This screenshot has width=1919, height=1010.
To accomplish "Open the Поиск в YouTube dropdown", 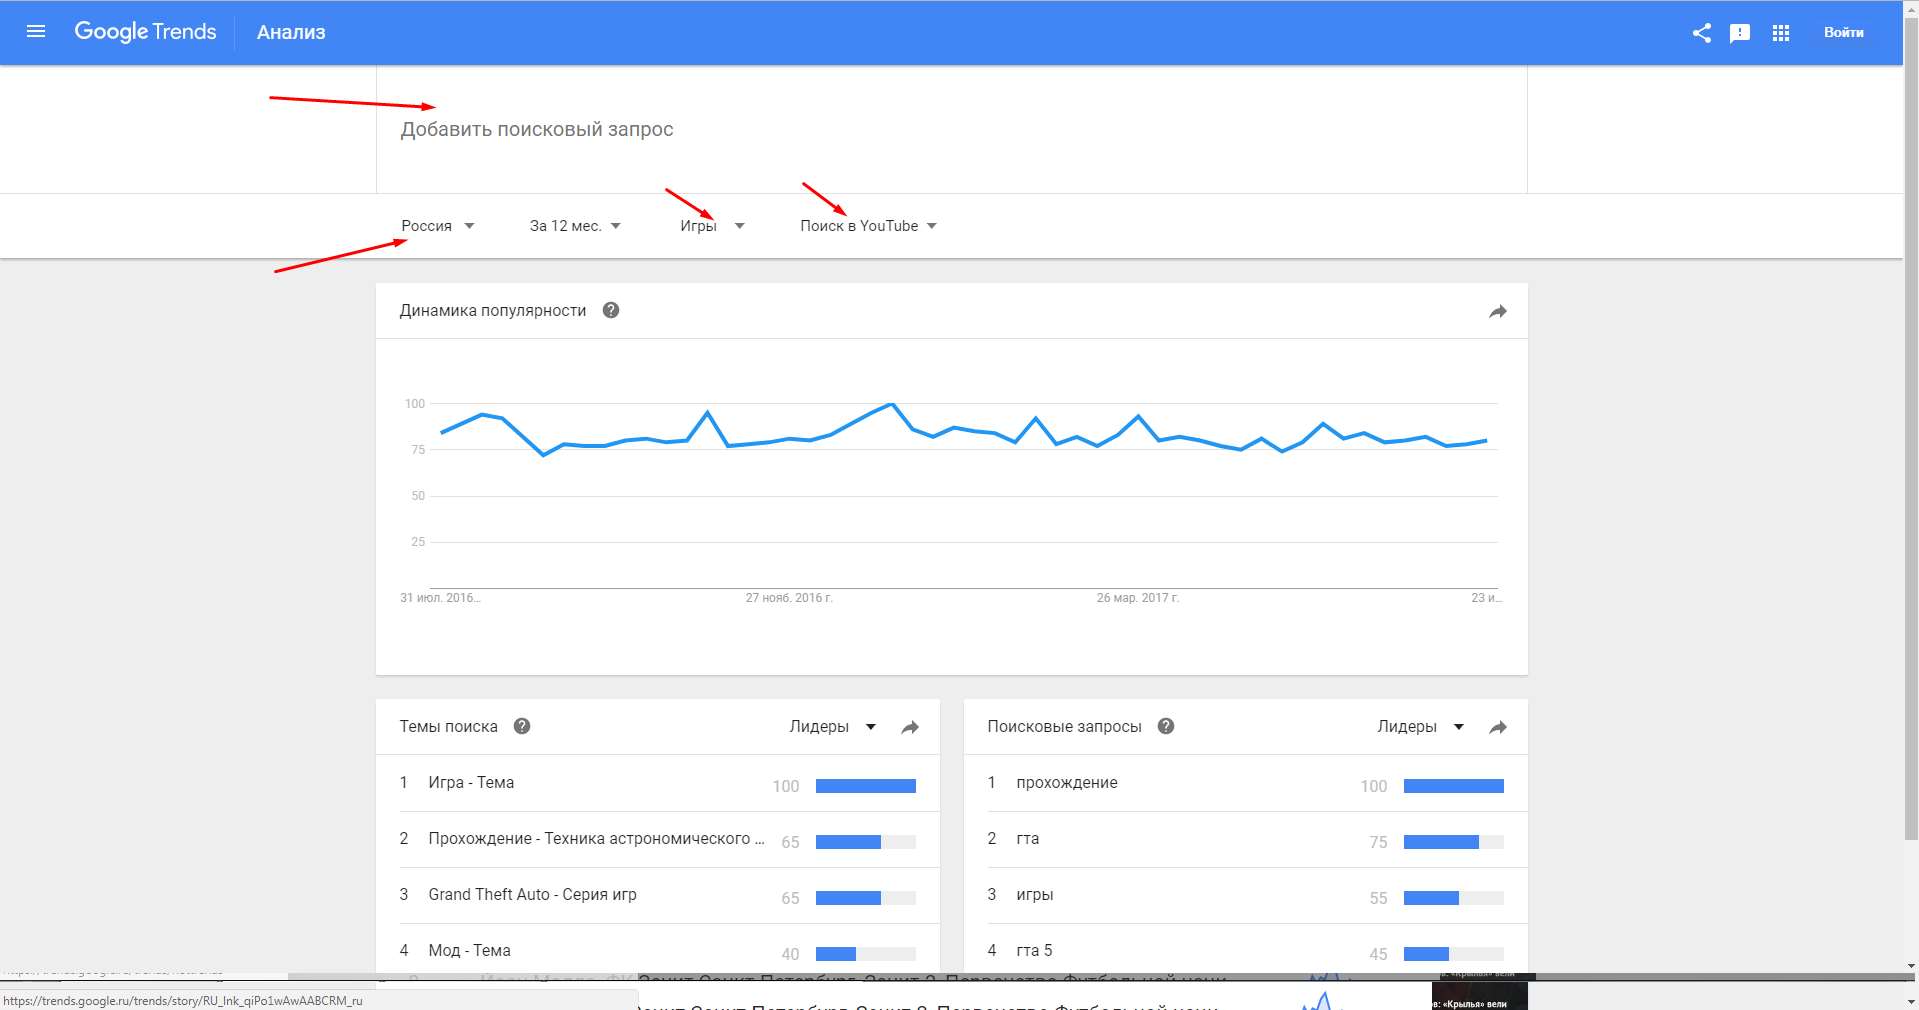I will [x=868, y=226].
